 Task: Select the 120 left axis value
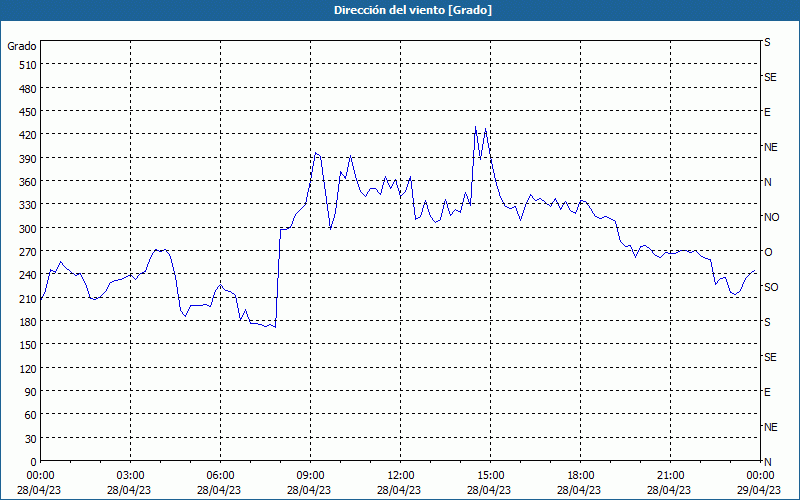pyautogui.click(x=29, y=369)
